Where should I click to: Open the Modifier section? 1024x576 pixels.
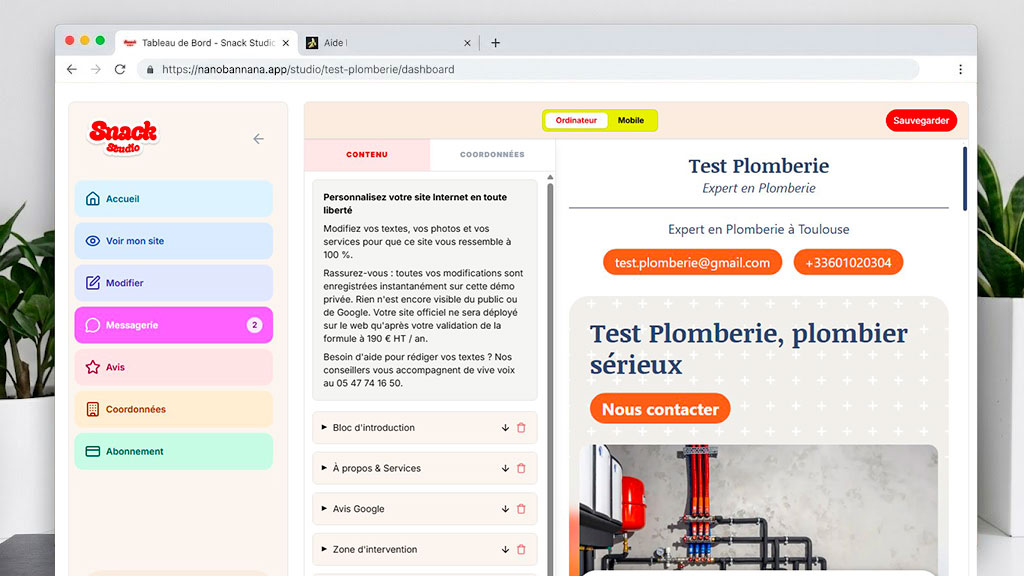[x=174, y=283]
